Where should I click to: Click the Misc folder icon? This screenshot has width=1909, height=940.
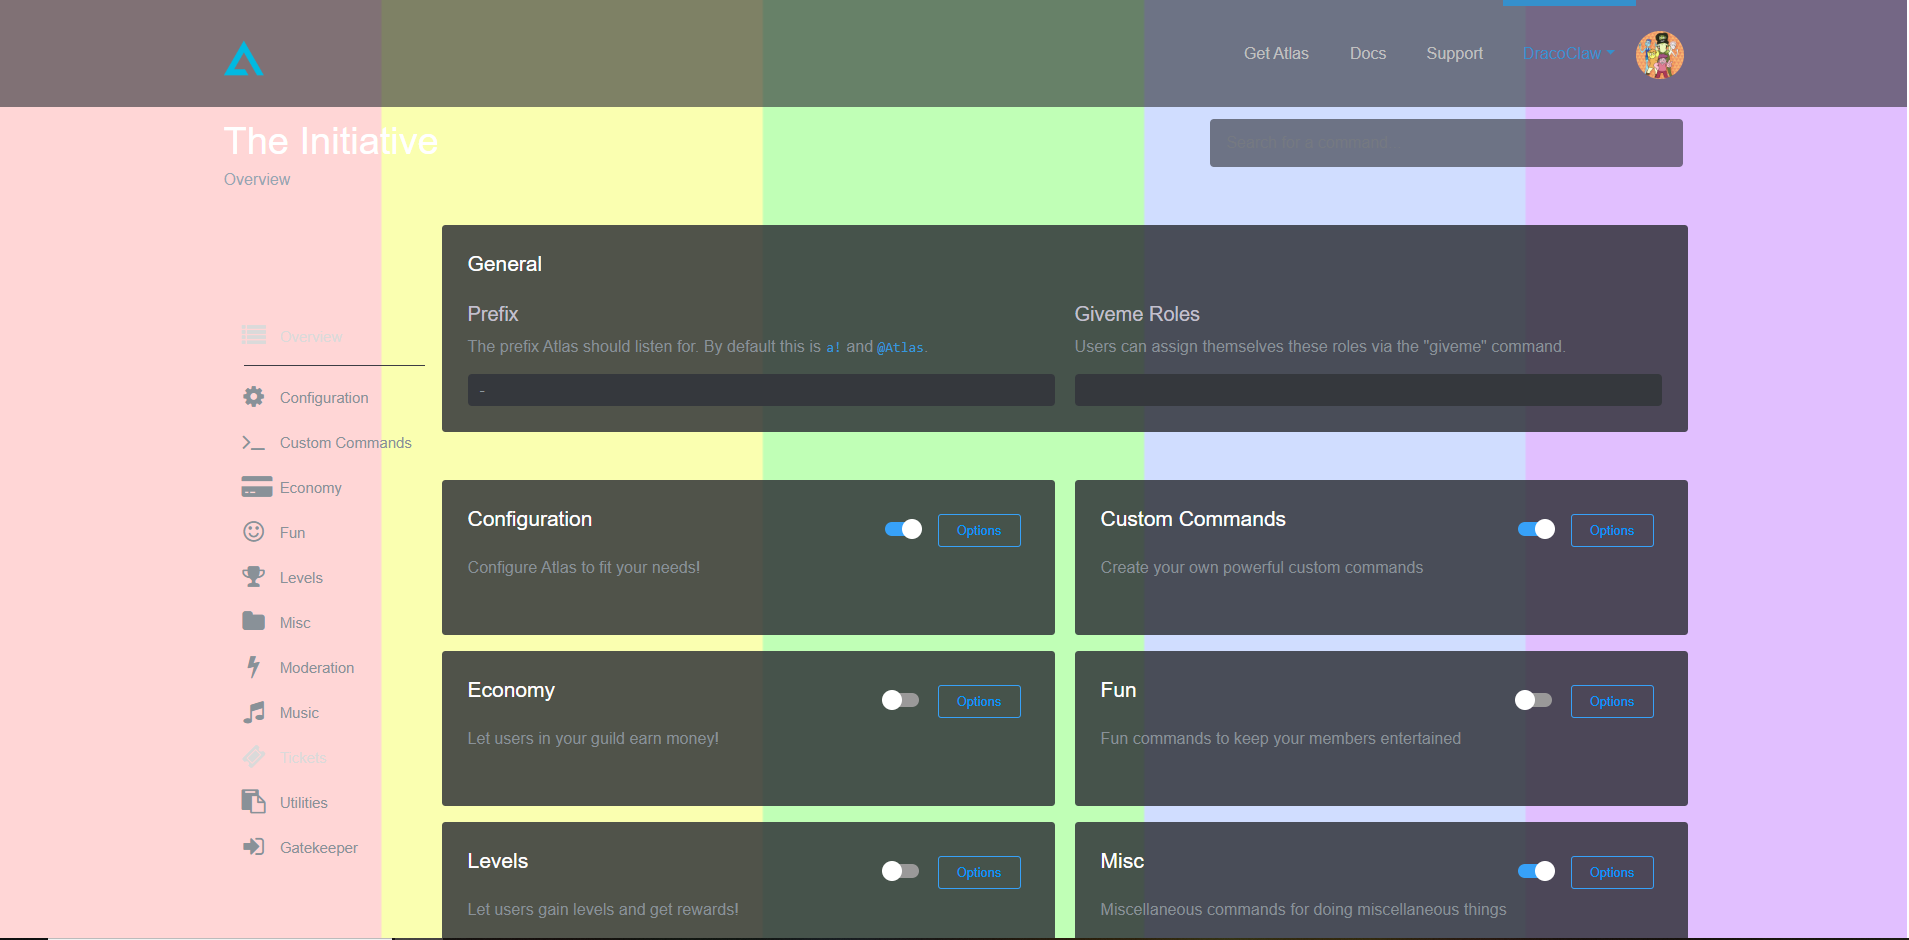coord(254,621)
